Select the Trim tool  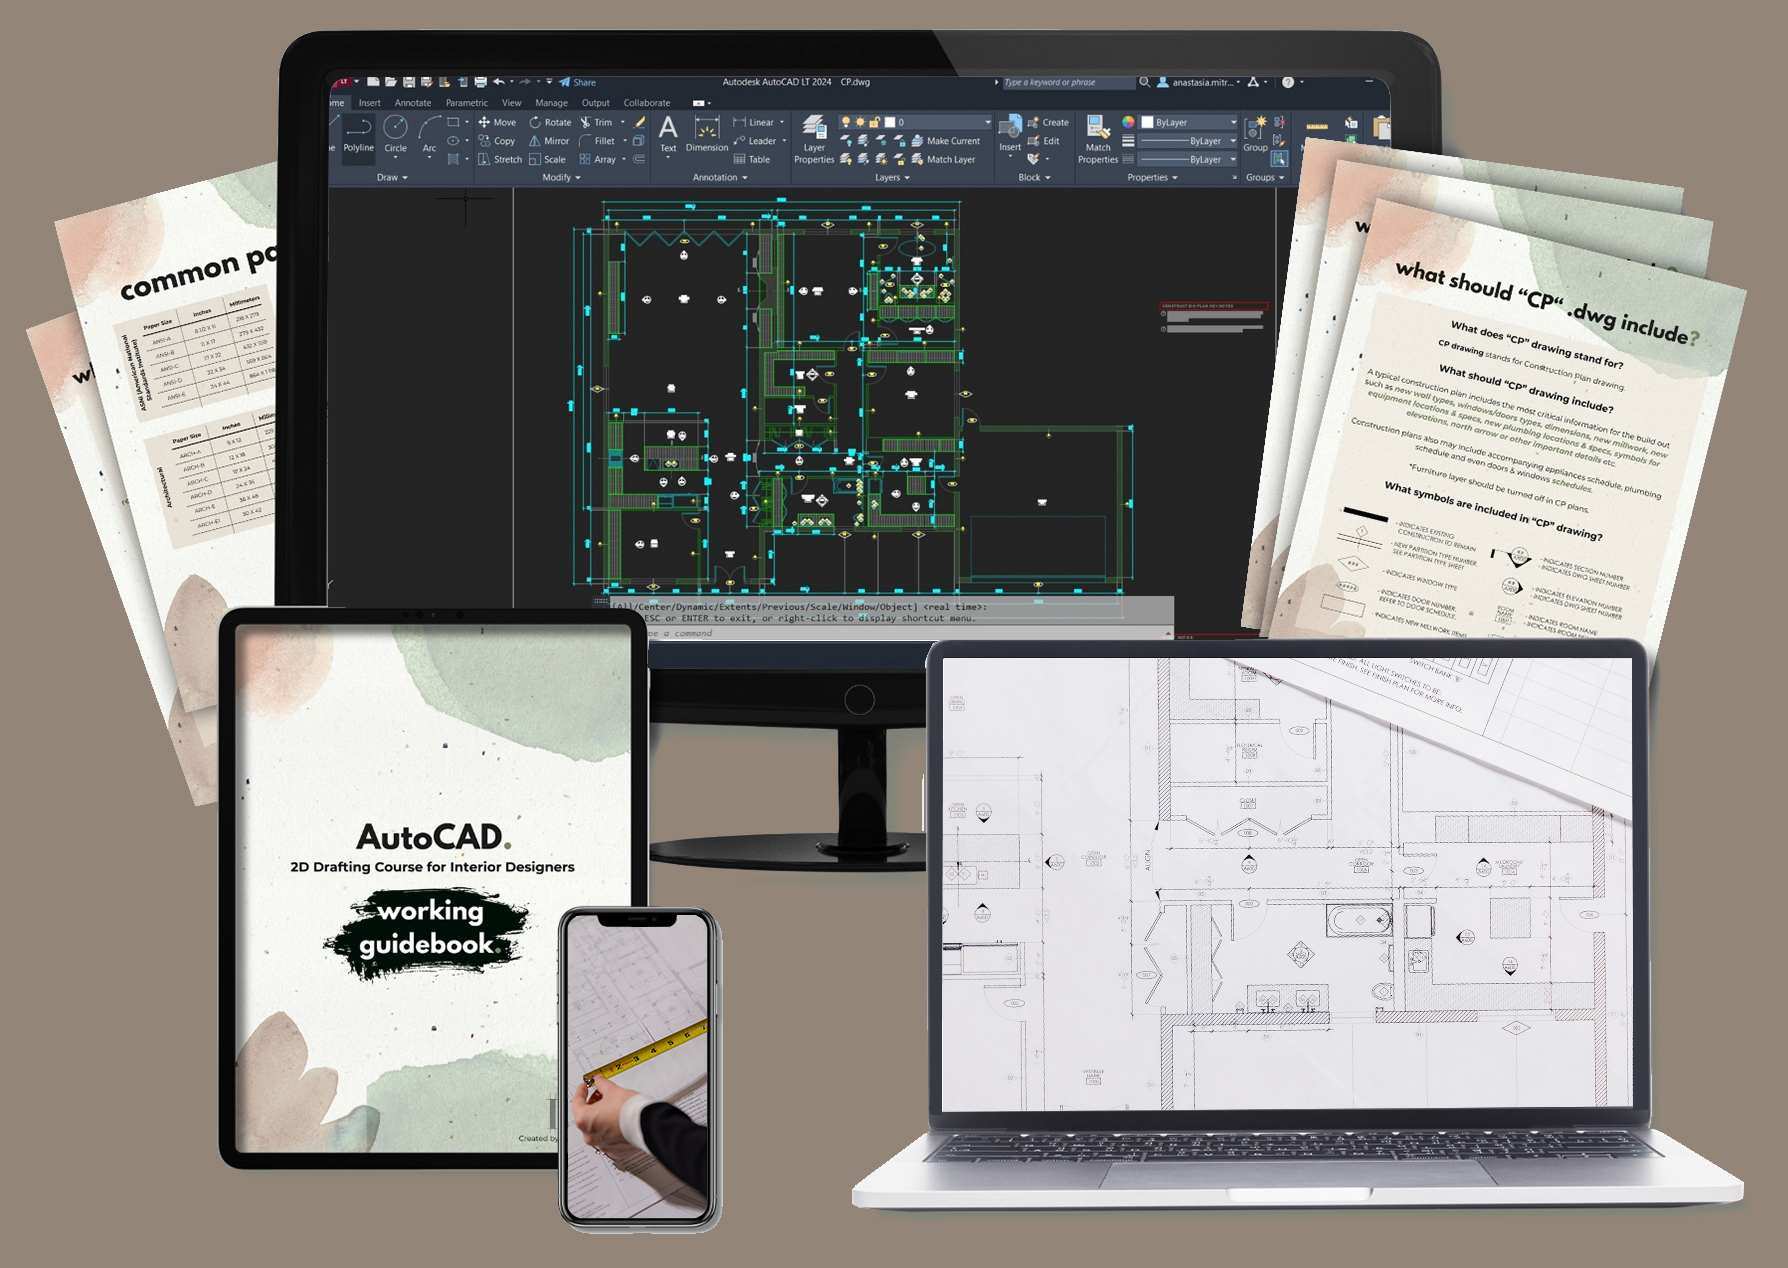tap(596, 122)
